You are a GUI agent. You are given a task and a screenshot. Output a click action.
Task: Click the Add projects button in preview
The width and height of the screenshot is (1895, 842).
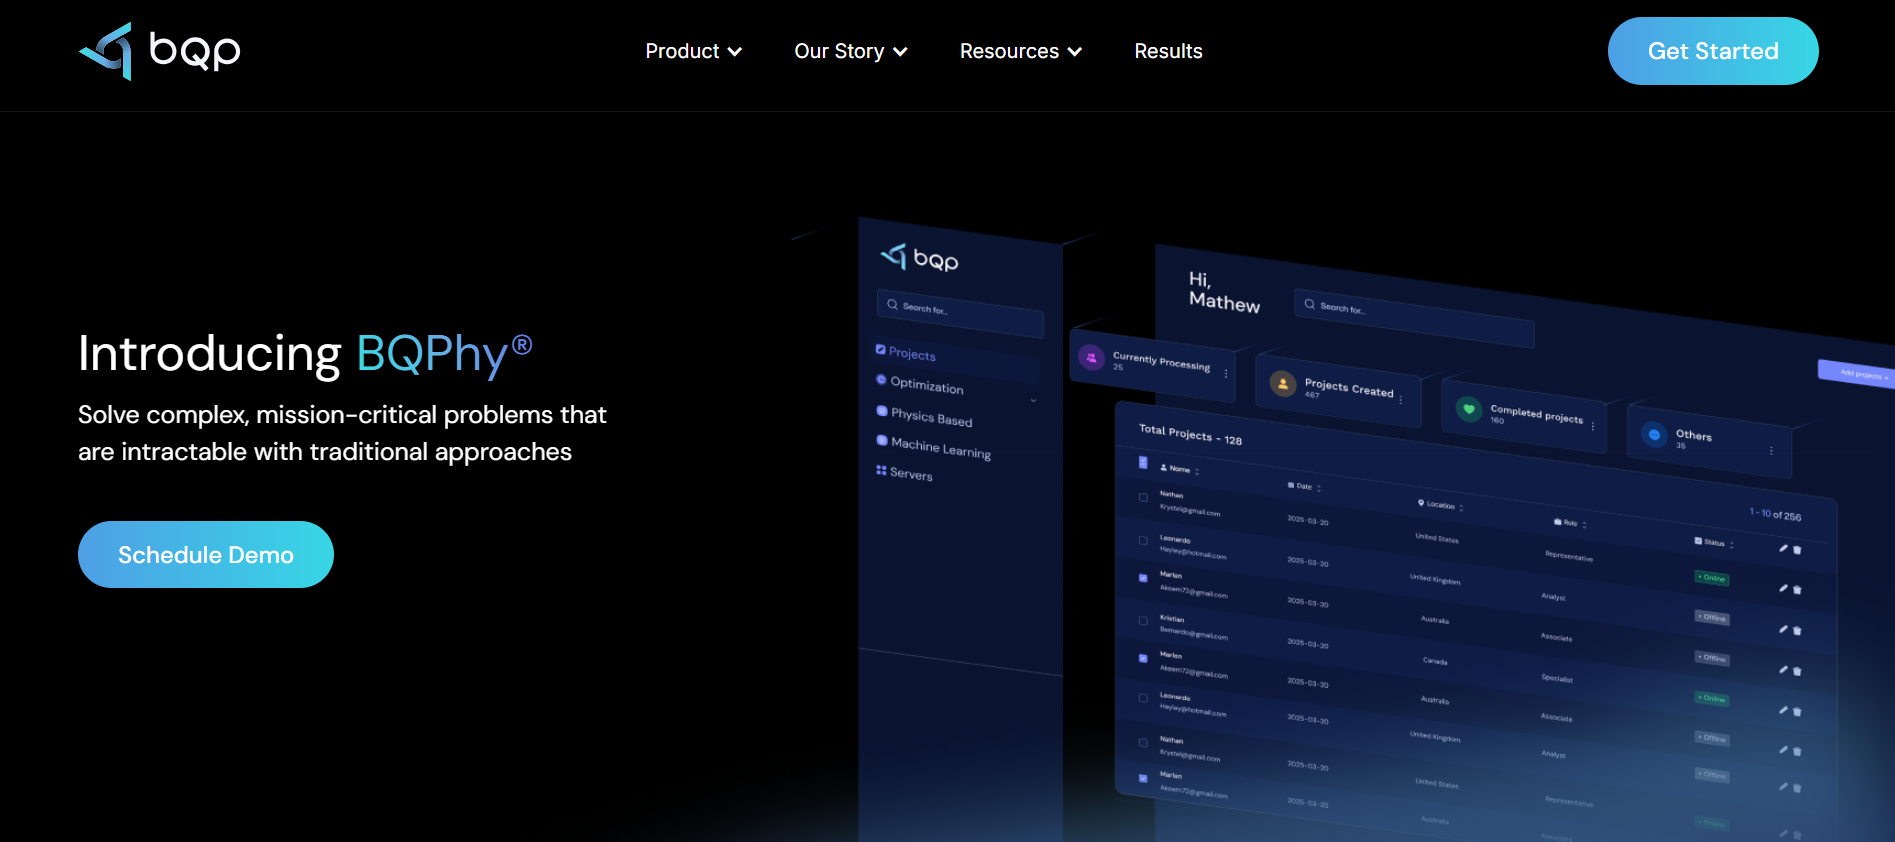(x=1856, y=373)
